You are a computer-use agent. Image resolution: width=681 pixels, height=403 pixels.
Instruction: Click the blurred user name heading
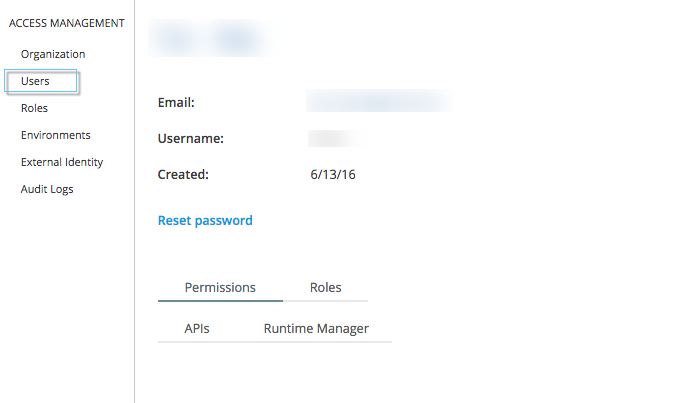[x=210, y=39]
